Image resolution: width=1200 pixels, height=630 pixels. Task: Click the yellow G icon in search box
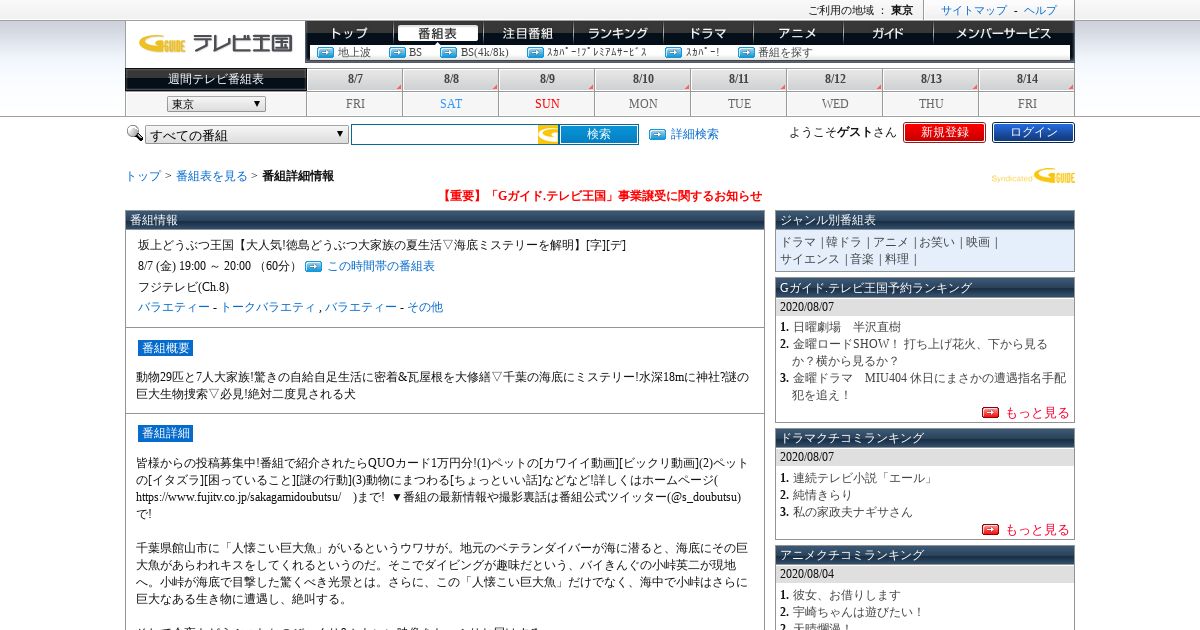point(548,134)
